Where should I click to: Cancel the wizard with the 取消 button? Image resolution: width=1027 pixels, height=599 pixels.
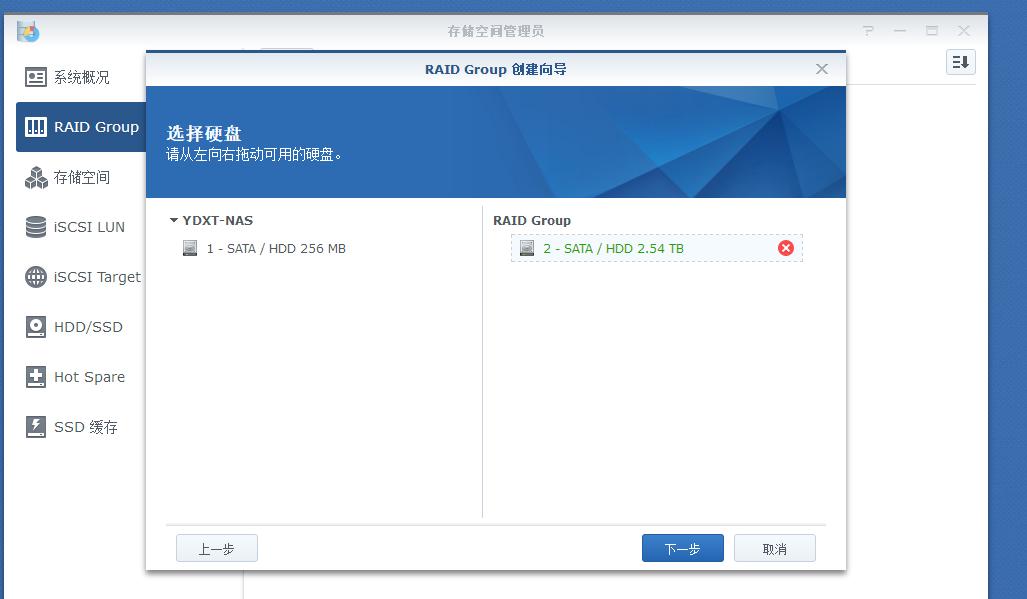point(775,548)
